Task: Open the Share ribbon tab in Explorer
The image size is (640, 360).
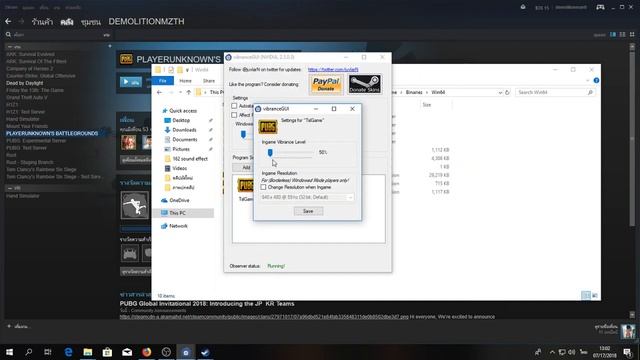Action: click(209, 81)
